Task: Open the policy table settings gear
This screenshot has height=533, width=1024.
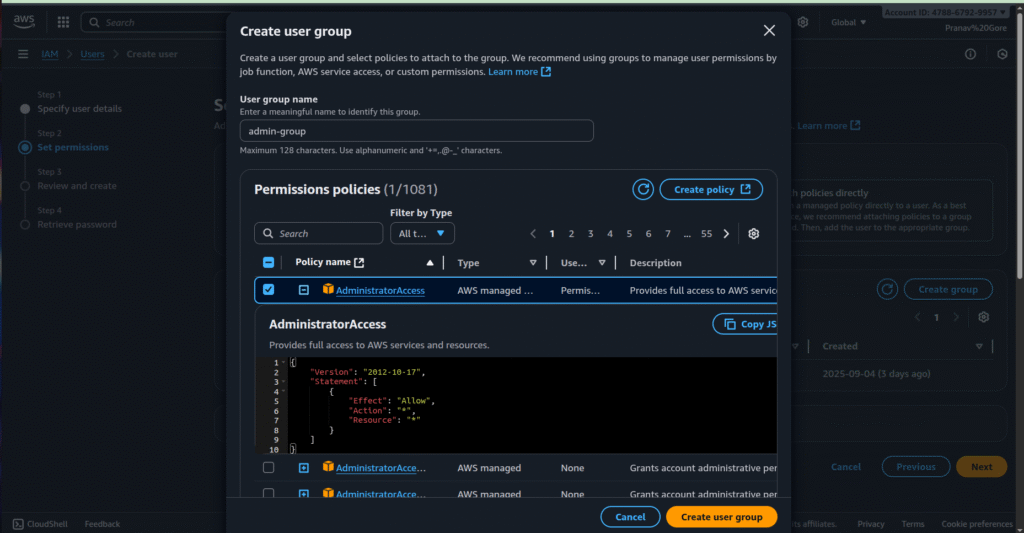Action: [x=754, y=233]
